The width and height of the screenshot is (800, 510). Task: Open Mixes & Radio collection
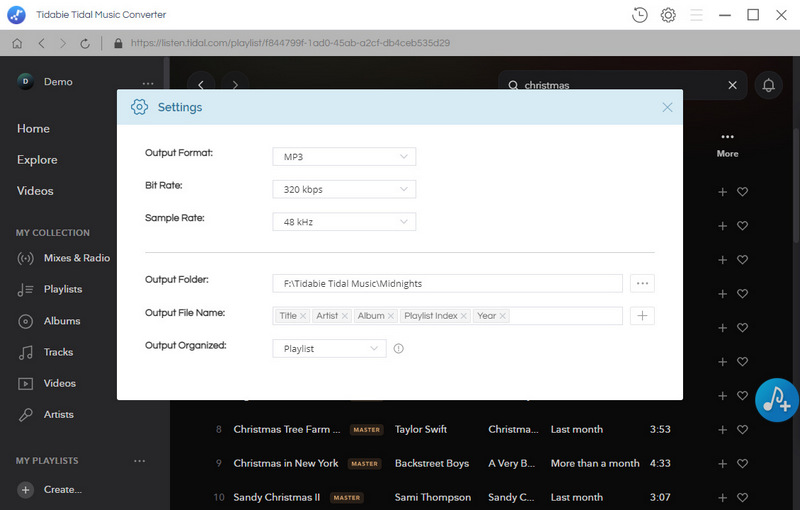tap(64, 258)
